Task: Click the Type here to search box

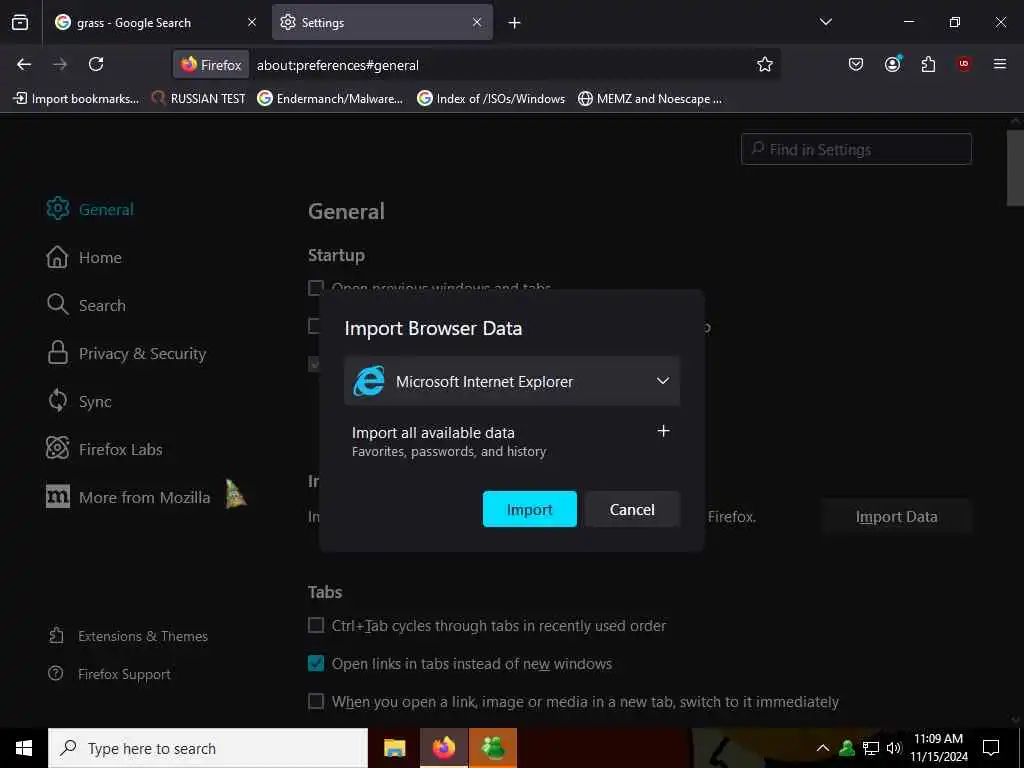Action: pyautogui.click(x=208, y=748)
